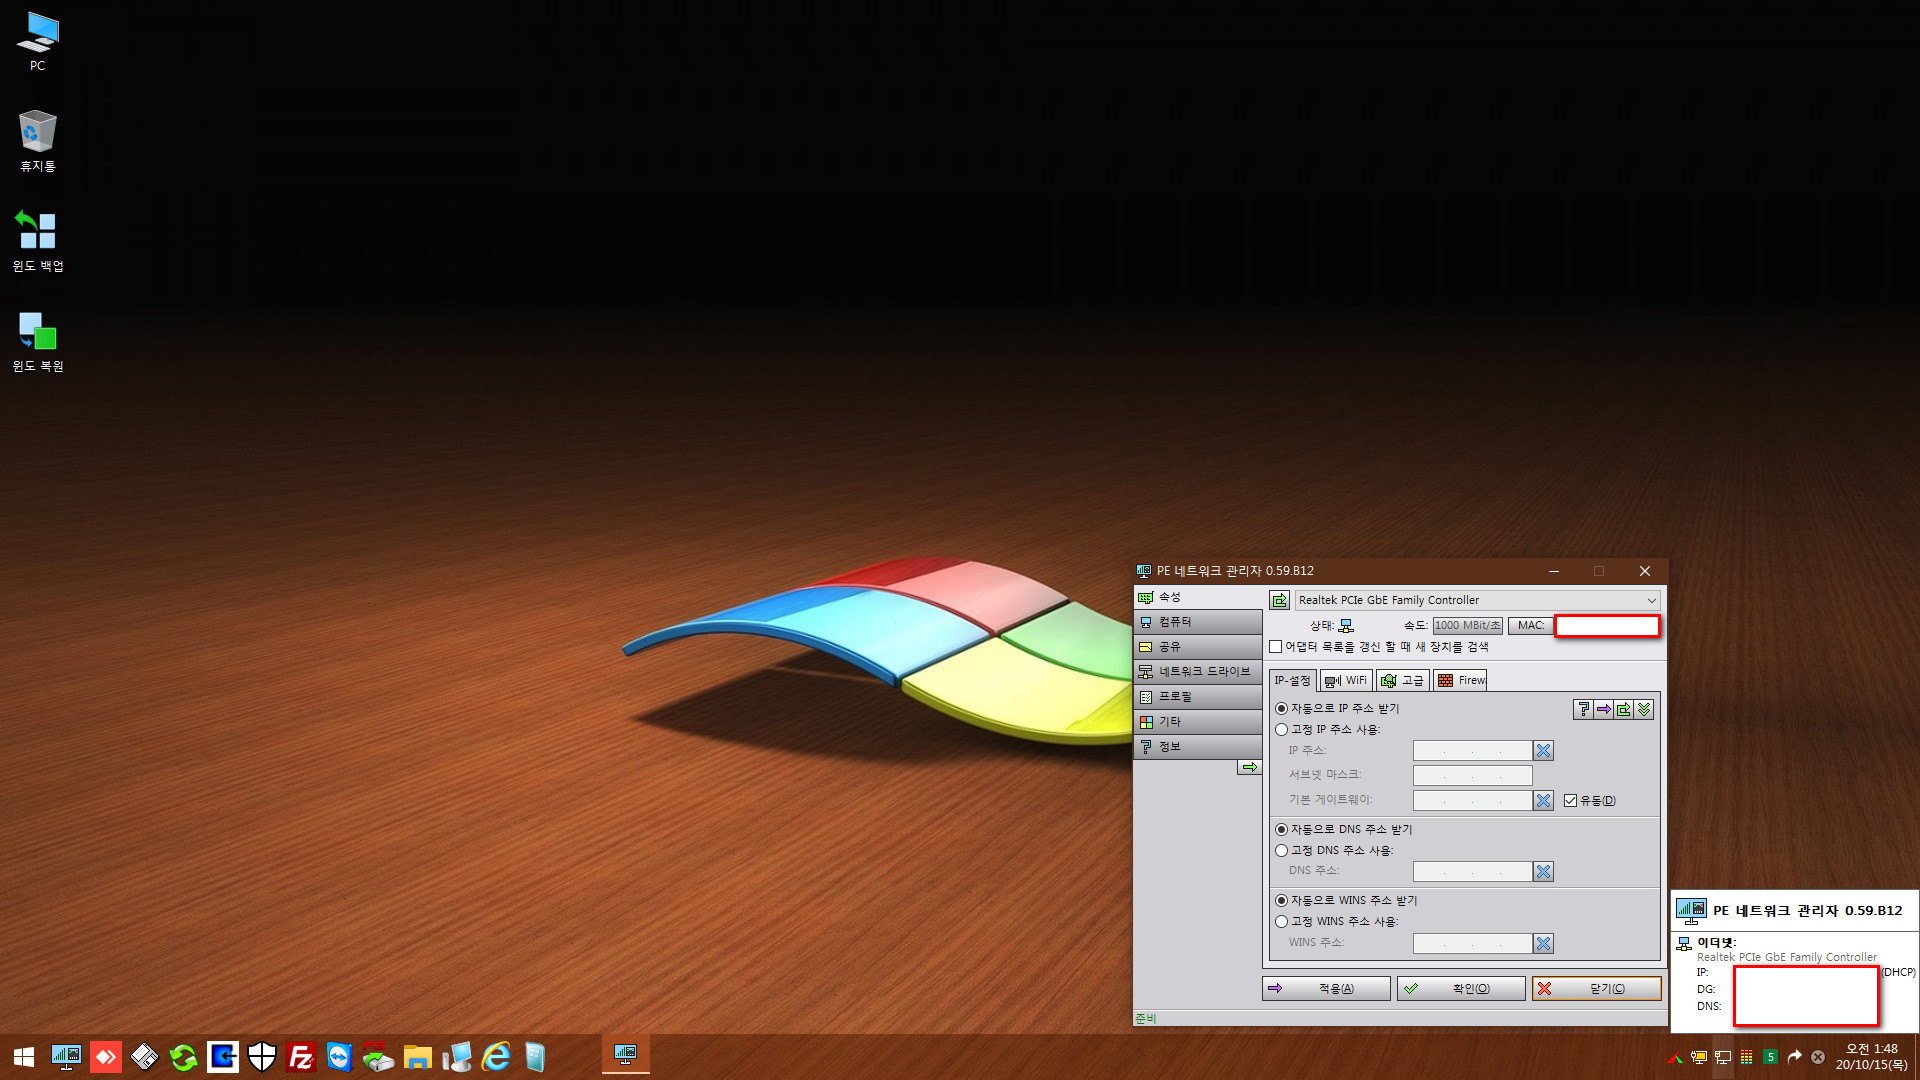Select 고정 WINS 주소 사용 radio
The image size is (1920, 1080).
[x=1281, y=921]
